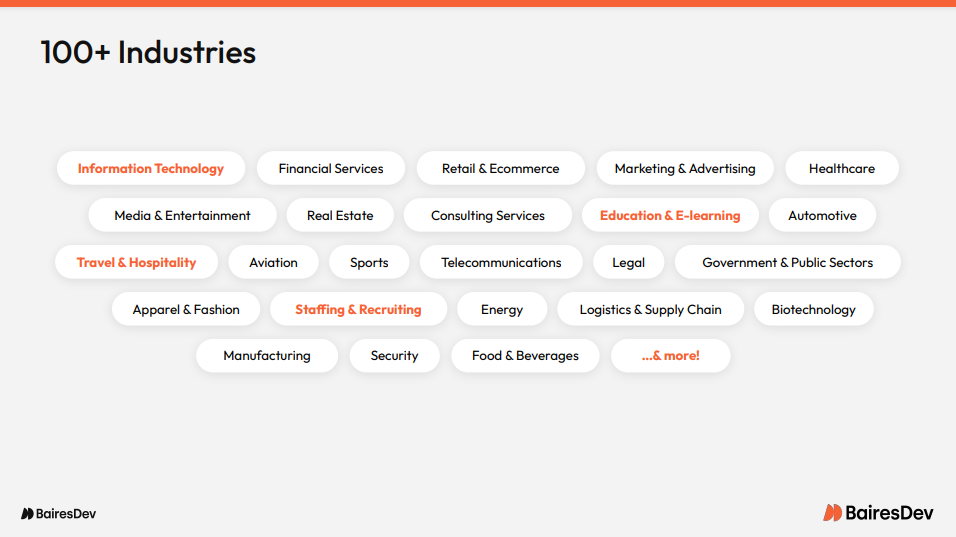Click the Food & Beverages pill
Image resolution: width=956 pixels, height=537 pixels.
(526, 355)
